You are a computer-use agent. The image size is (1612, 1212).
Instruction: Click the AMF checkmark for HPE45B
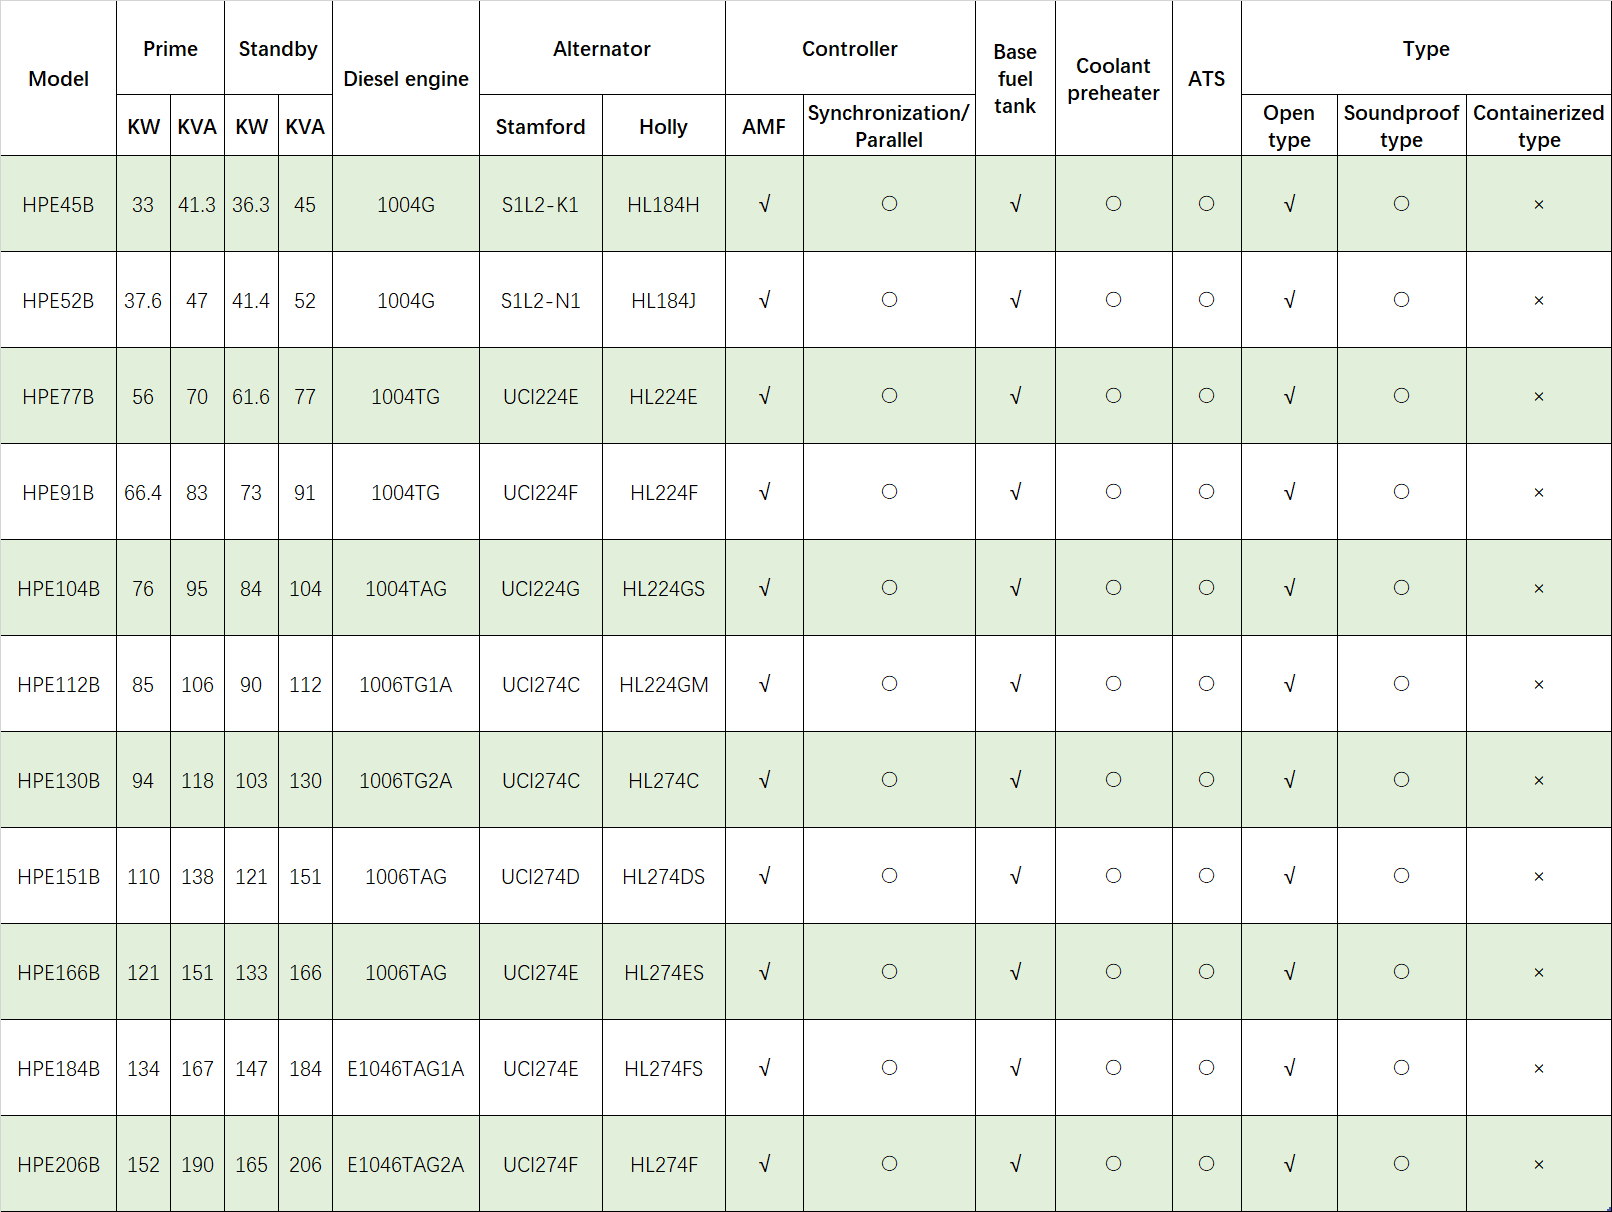tap(764, 204)
